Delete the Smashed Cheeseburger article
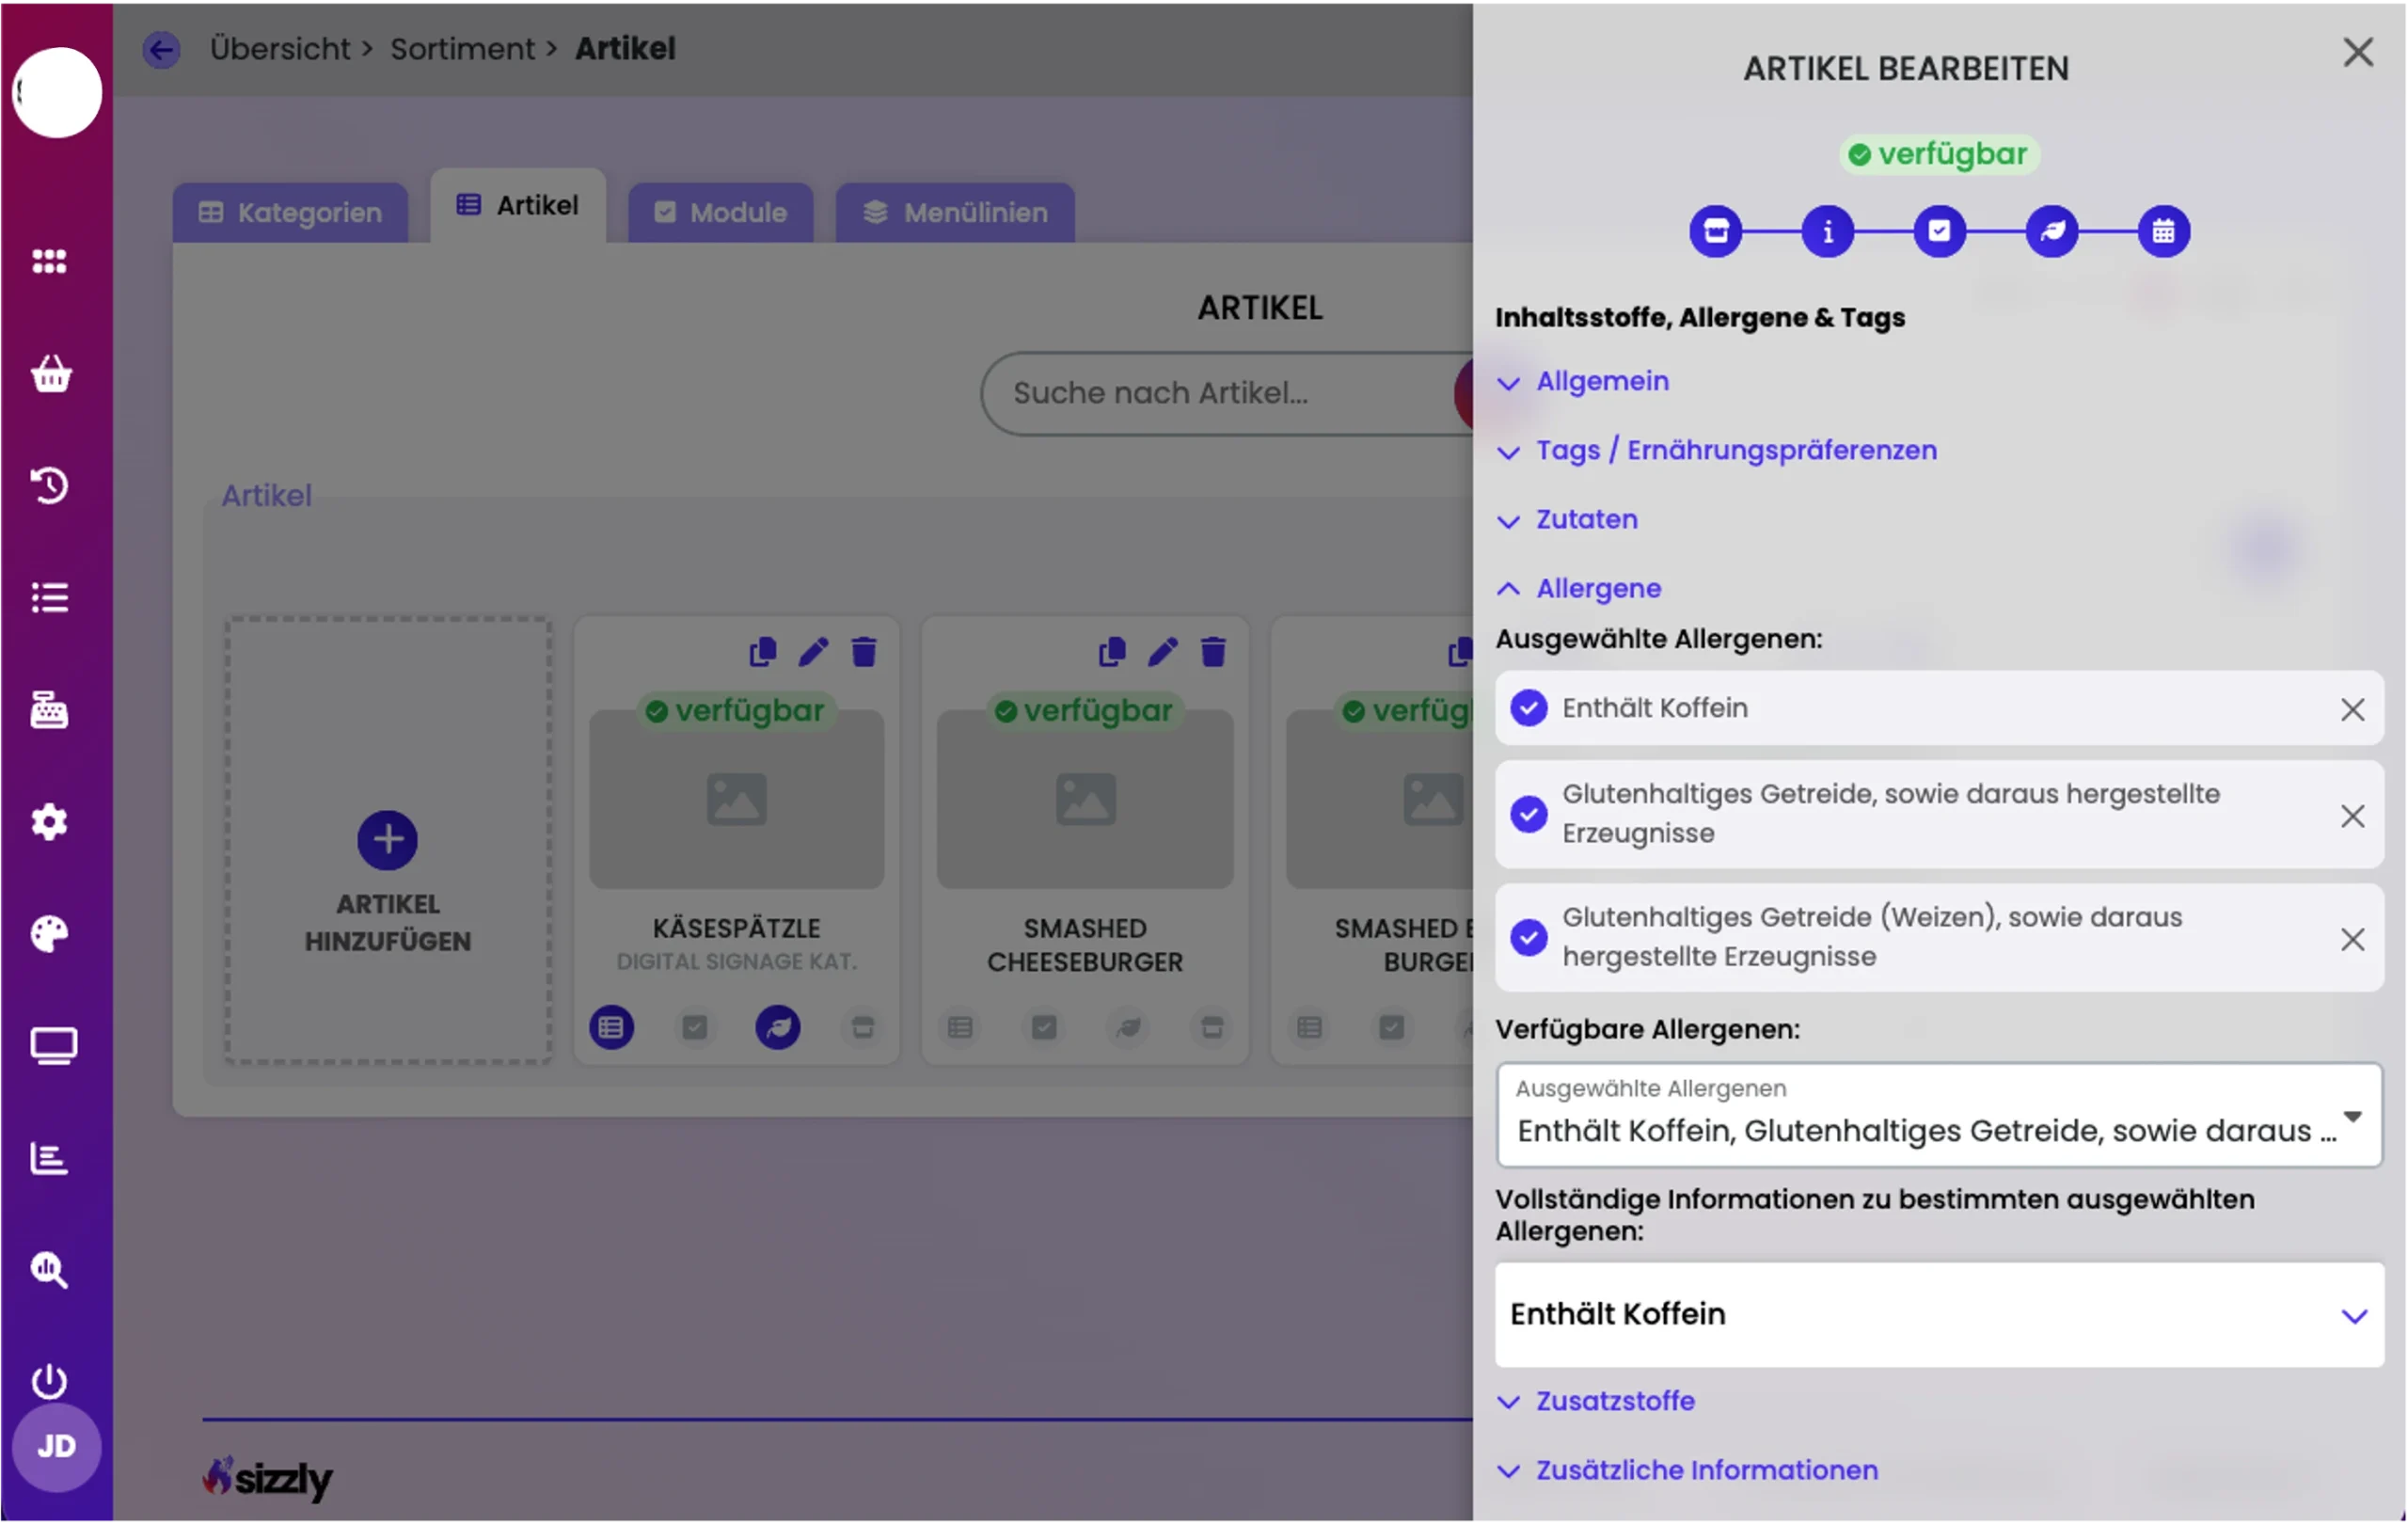The height and width of the screenshot is (1524, 2408). pyautogui.click(x=1213, y=652)
